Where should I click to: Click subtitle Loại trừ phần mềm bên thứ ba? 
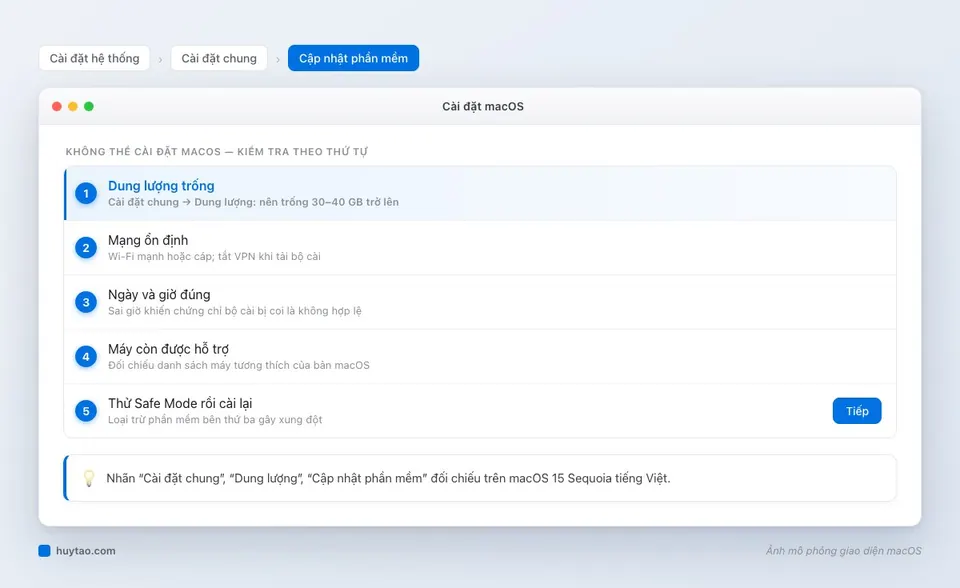pyautogui.click(x=215, y=420)
